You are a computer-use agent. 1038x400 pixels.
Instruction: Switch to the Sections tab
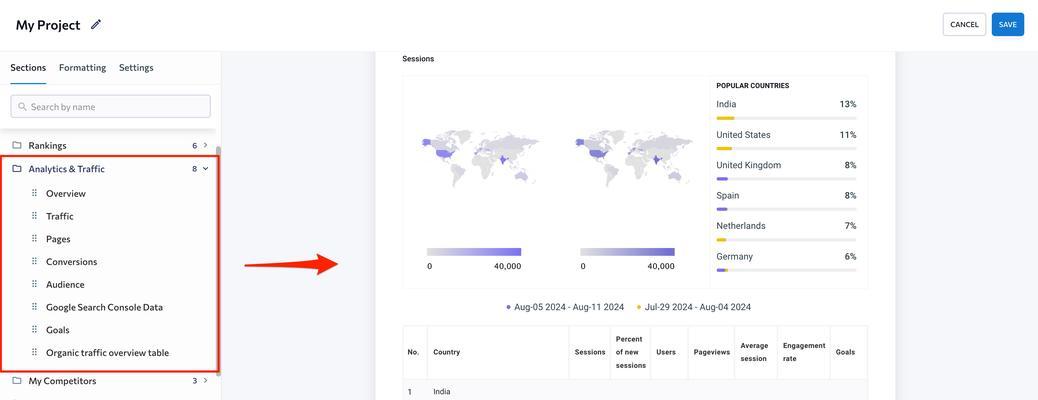(x=28, y=68)
